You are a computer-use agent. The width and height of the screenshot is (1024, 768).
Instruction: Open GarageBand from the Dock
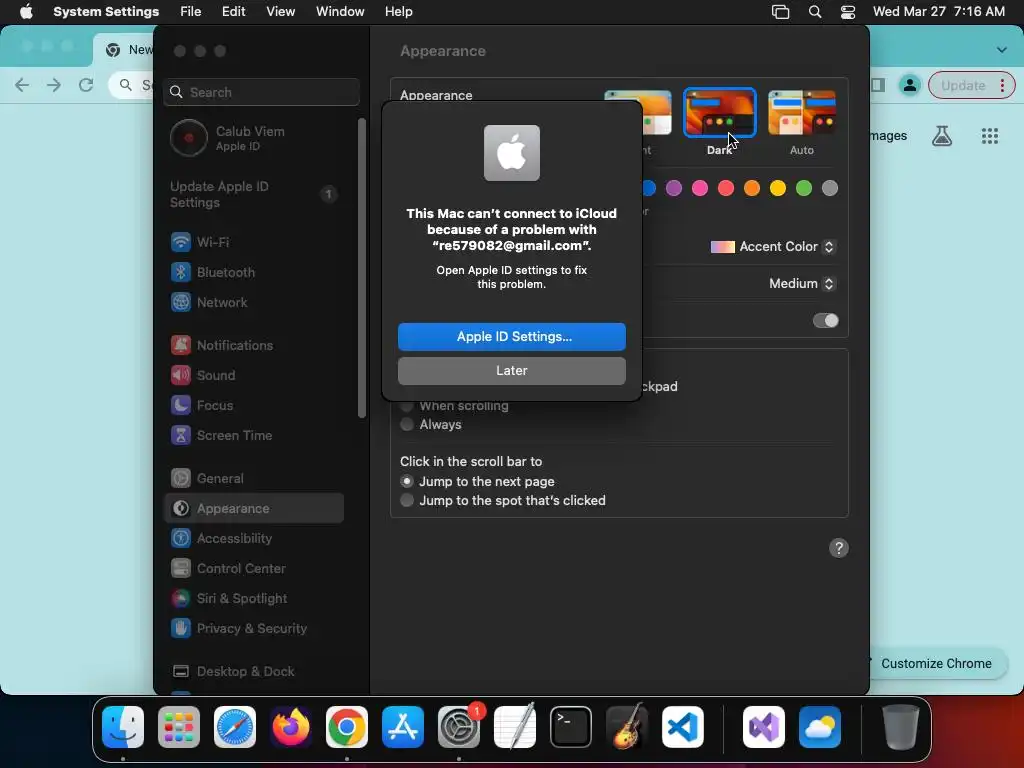(x=627, y=727)
